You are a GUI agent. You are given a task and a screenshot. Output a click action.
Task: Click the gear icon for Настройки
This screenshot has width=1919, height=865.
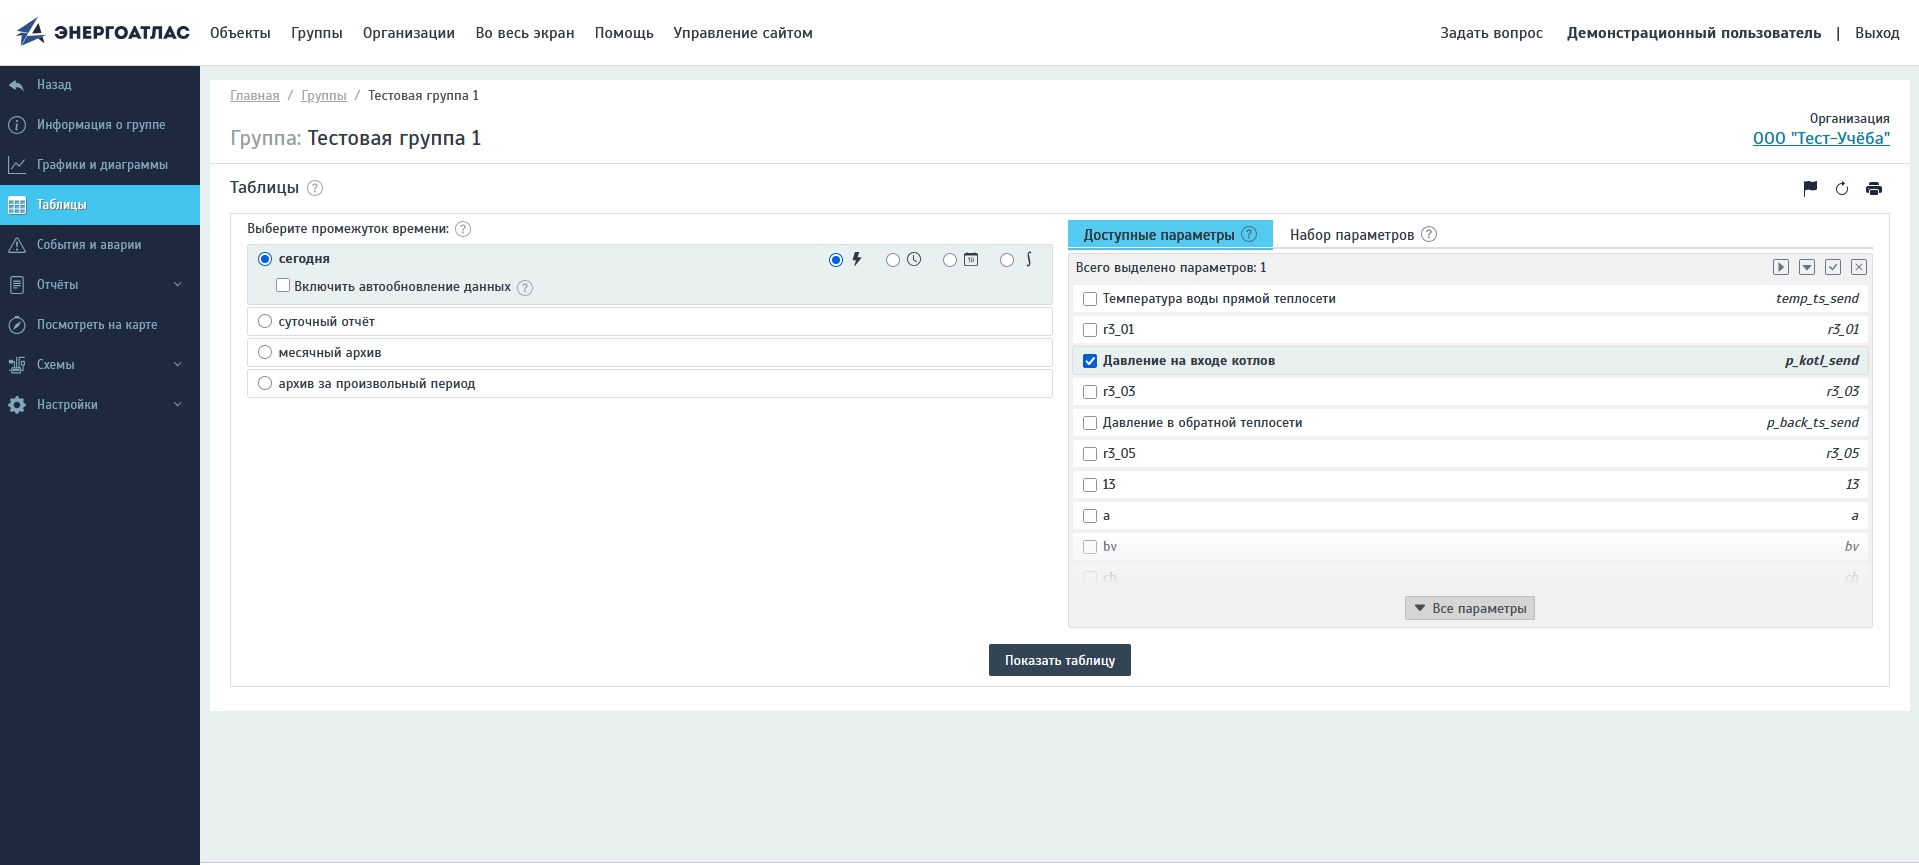(17, 405)
